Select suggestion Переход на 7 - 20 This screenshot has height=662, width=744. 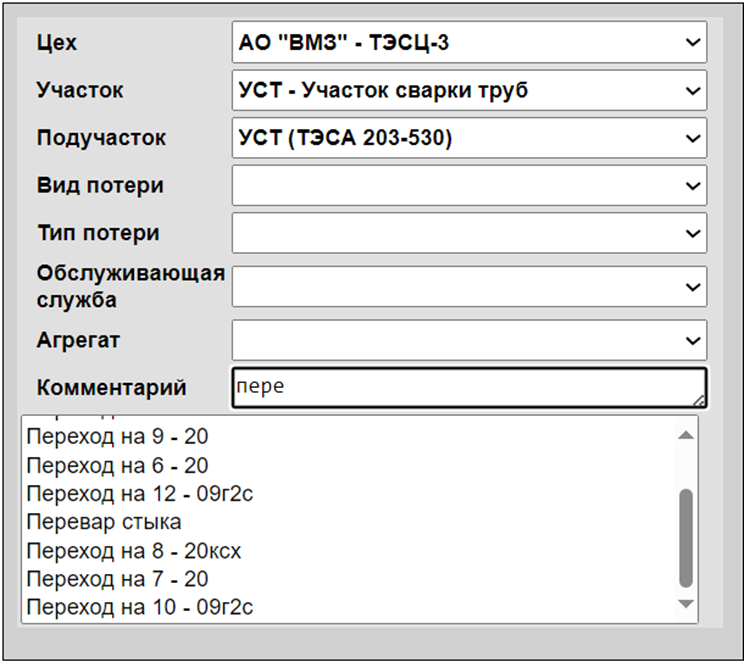click(x=117, y=578)
